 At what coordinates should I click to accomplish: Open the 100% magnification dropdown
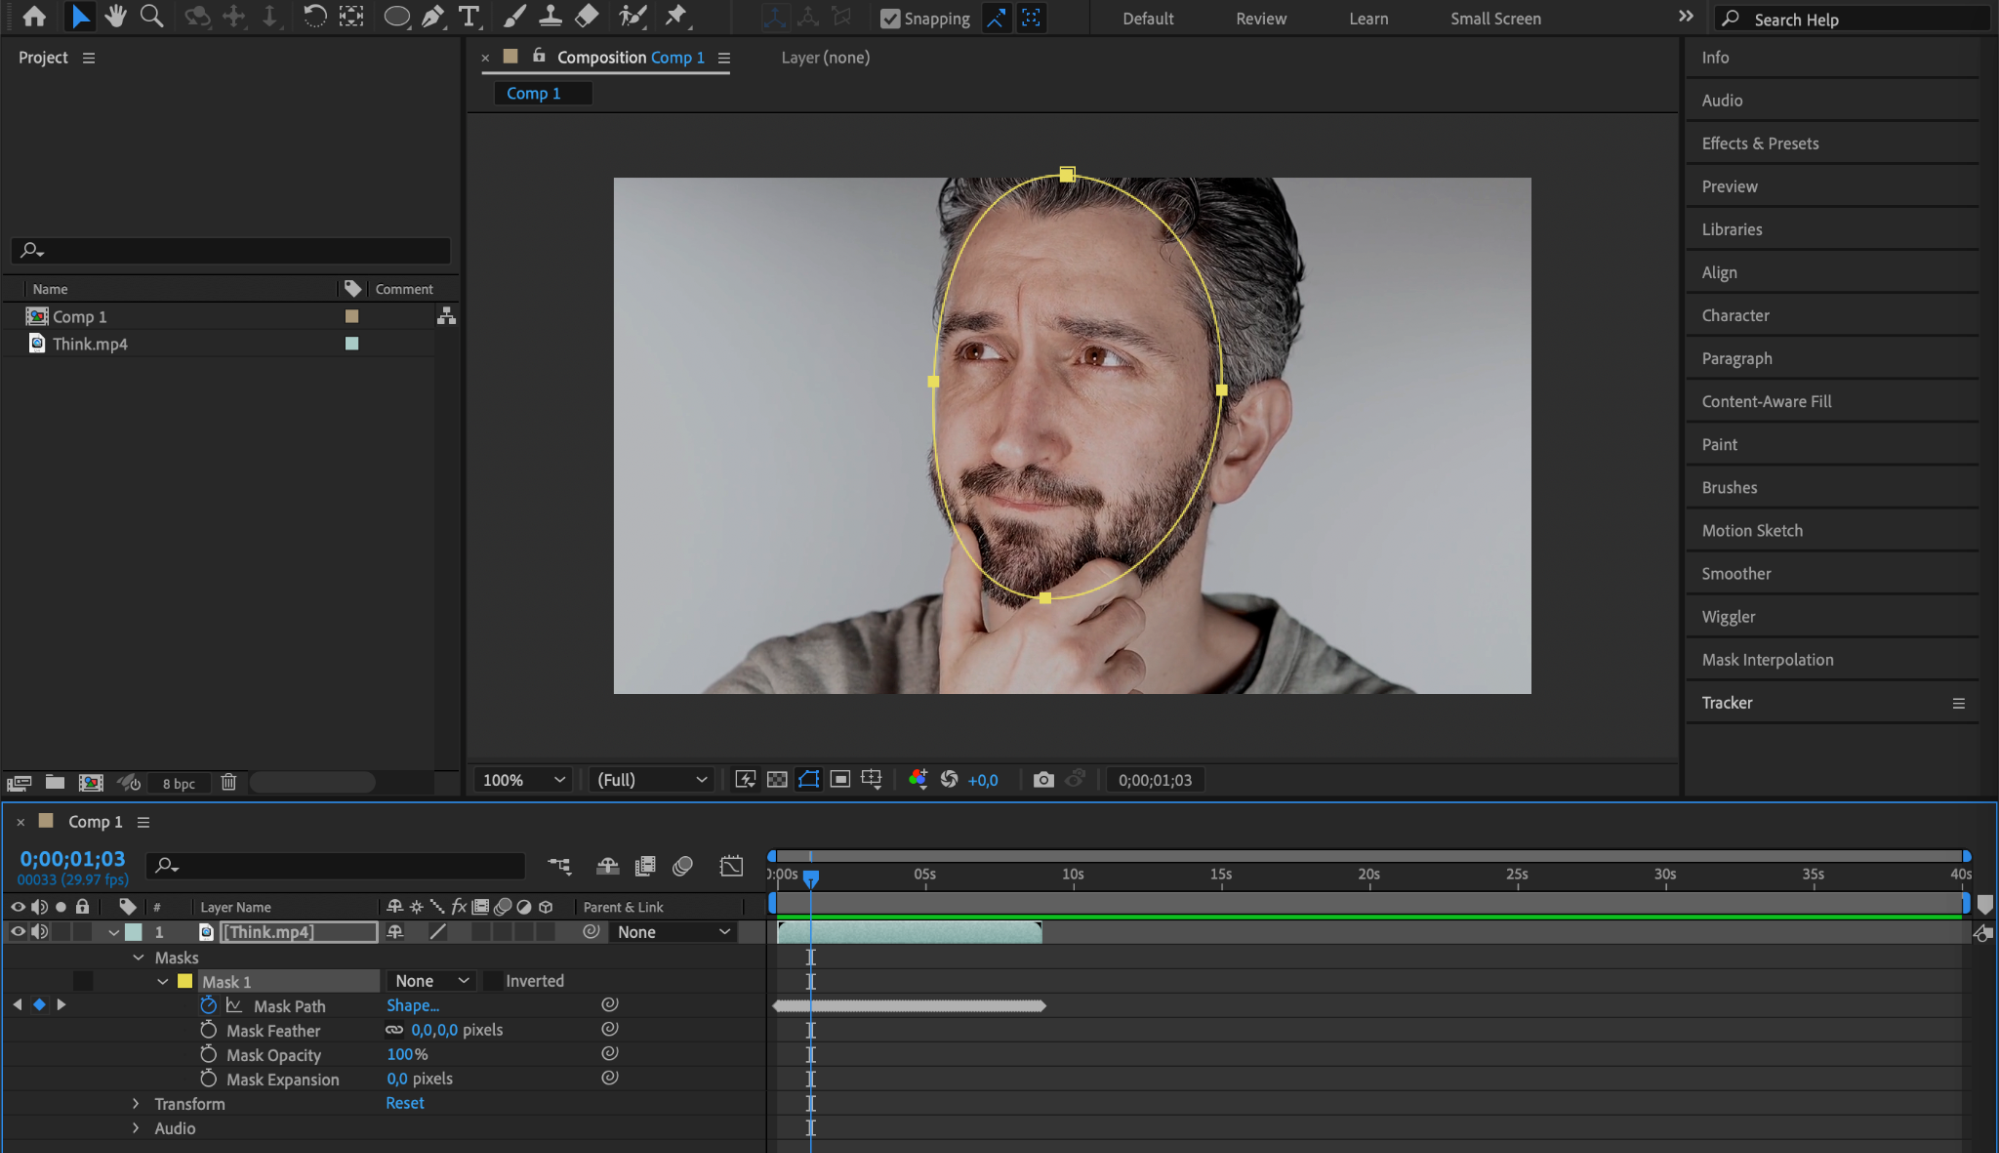[523, 779]
